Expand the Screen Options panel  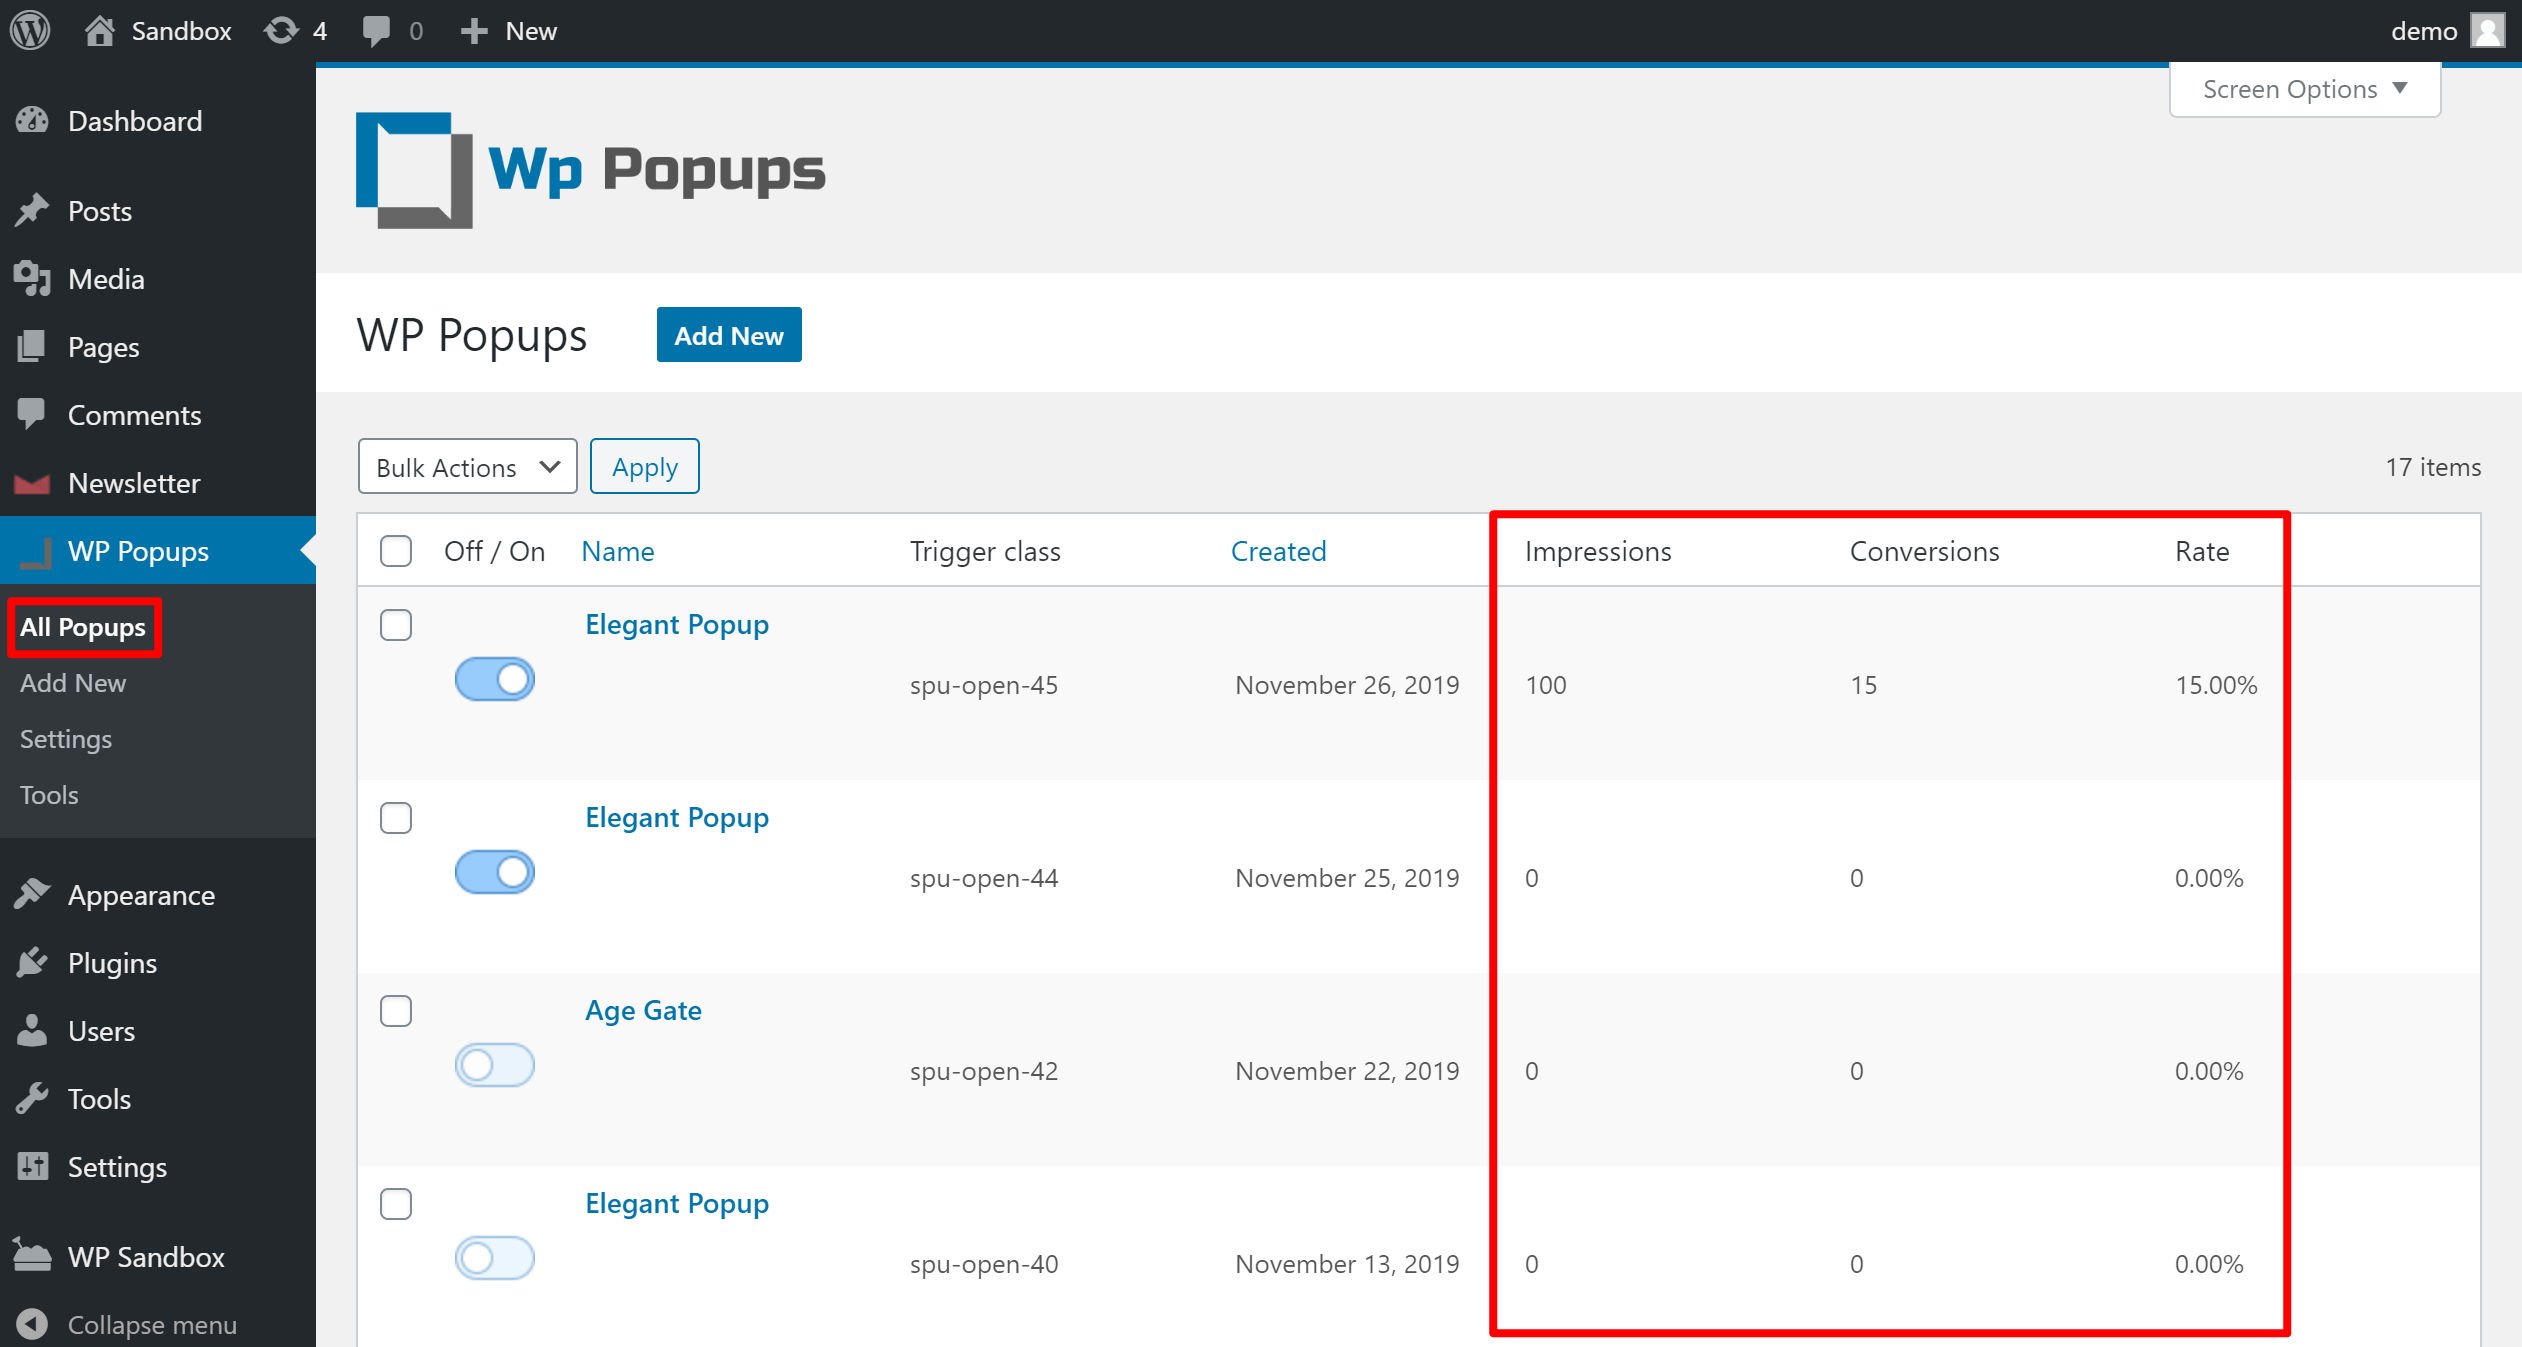tap(2305, 90)
